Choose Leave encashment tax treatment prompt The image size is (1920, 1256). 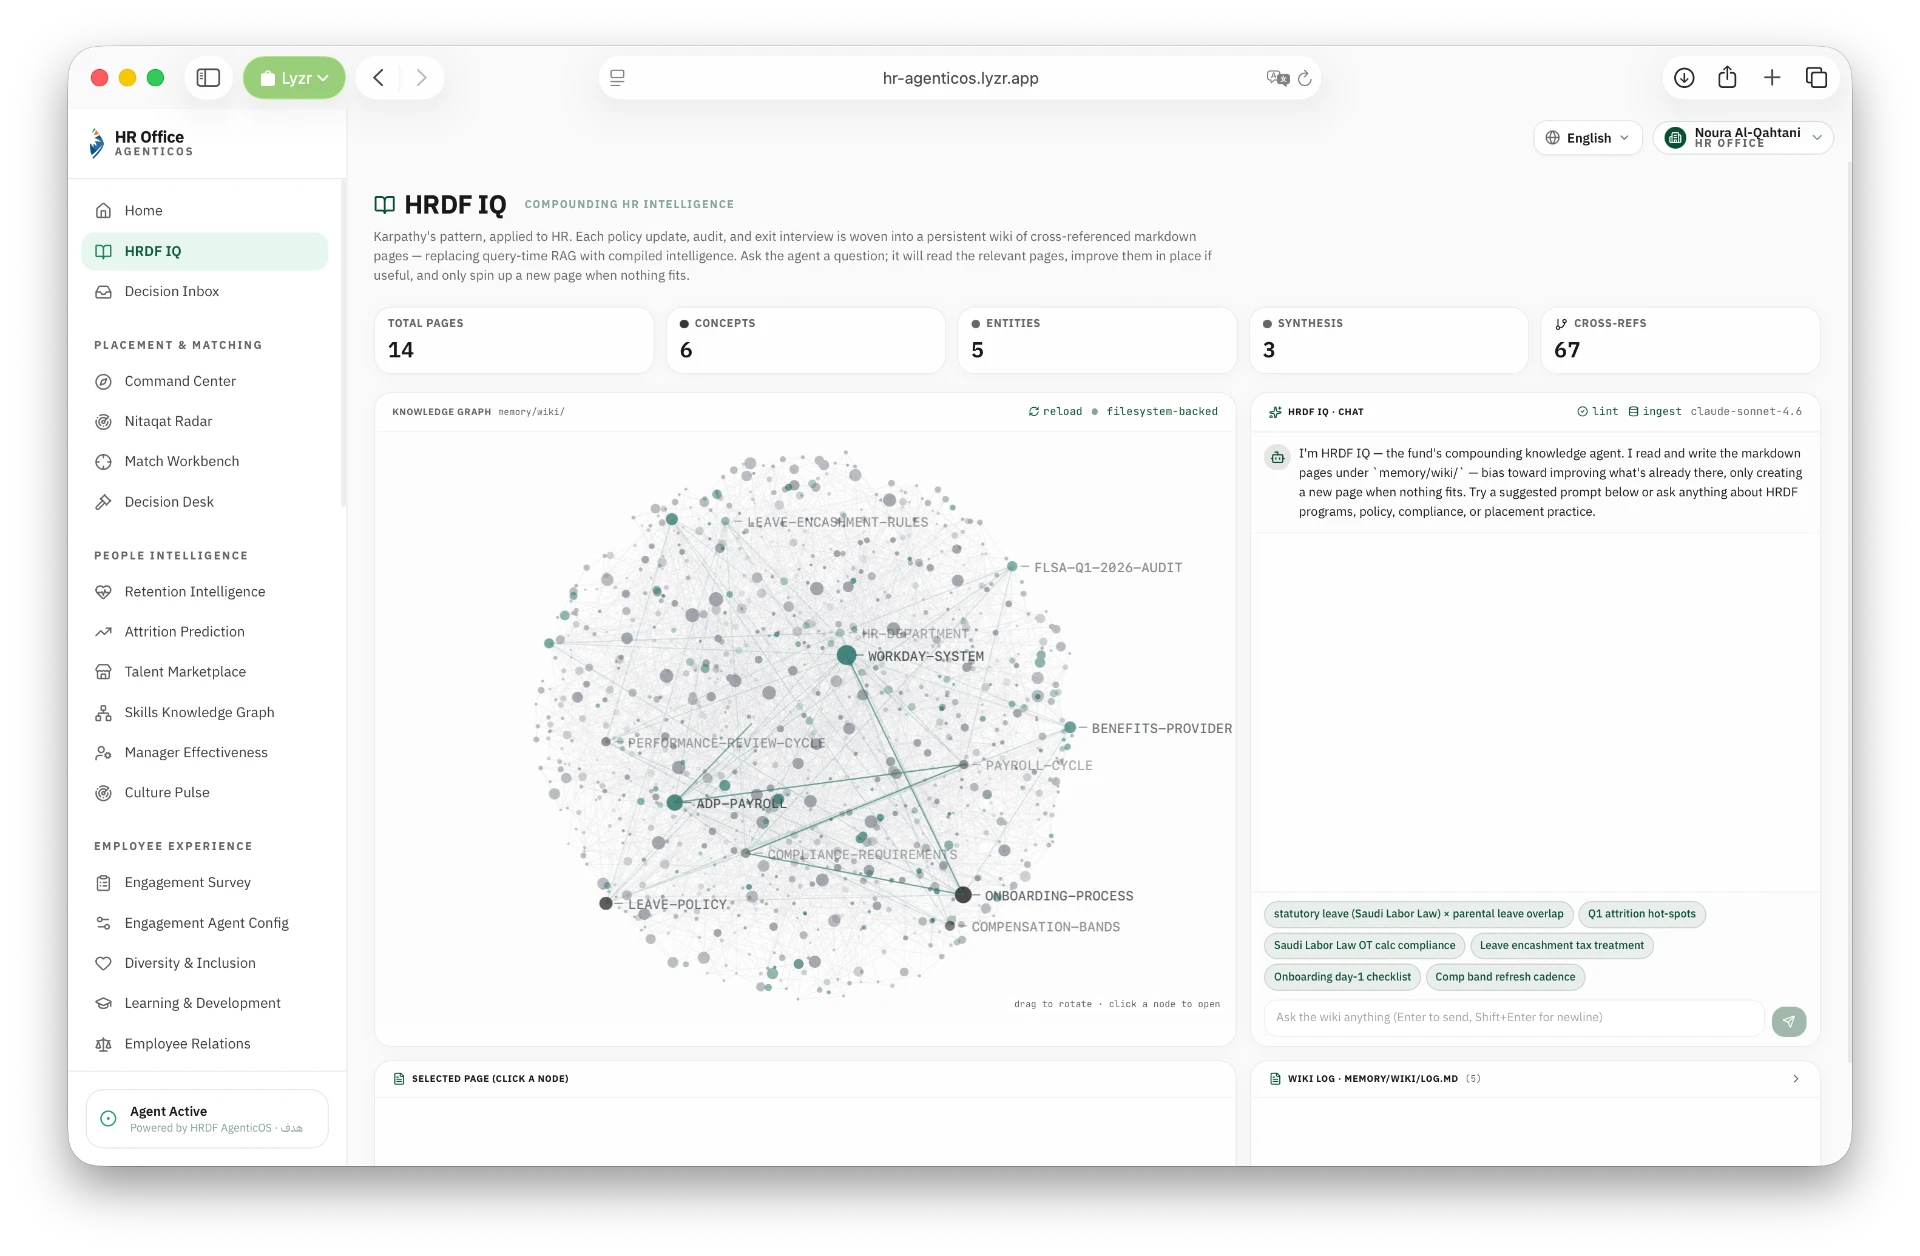coord(1561,946)
